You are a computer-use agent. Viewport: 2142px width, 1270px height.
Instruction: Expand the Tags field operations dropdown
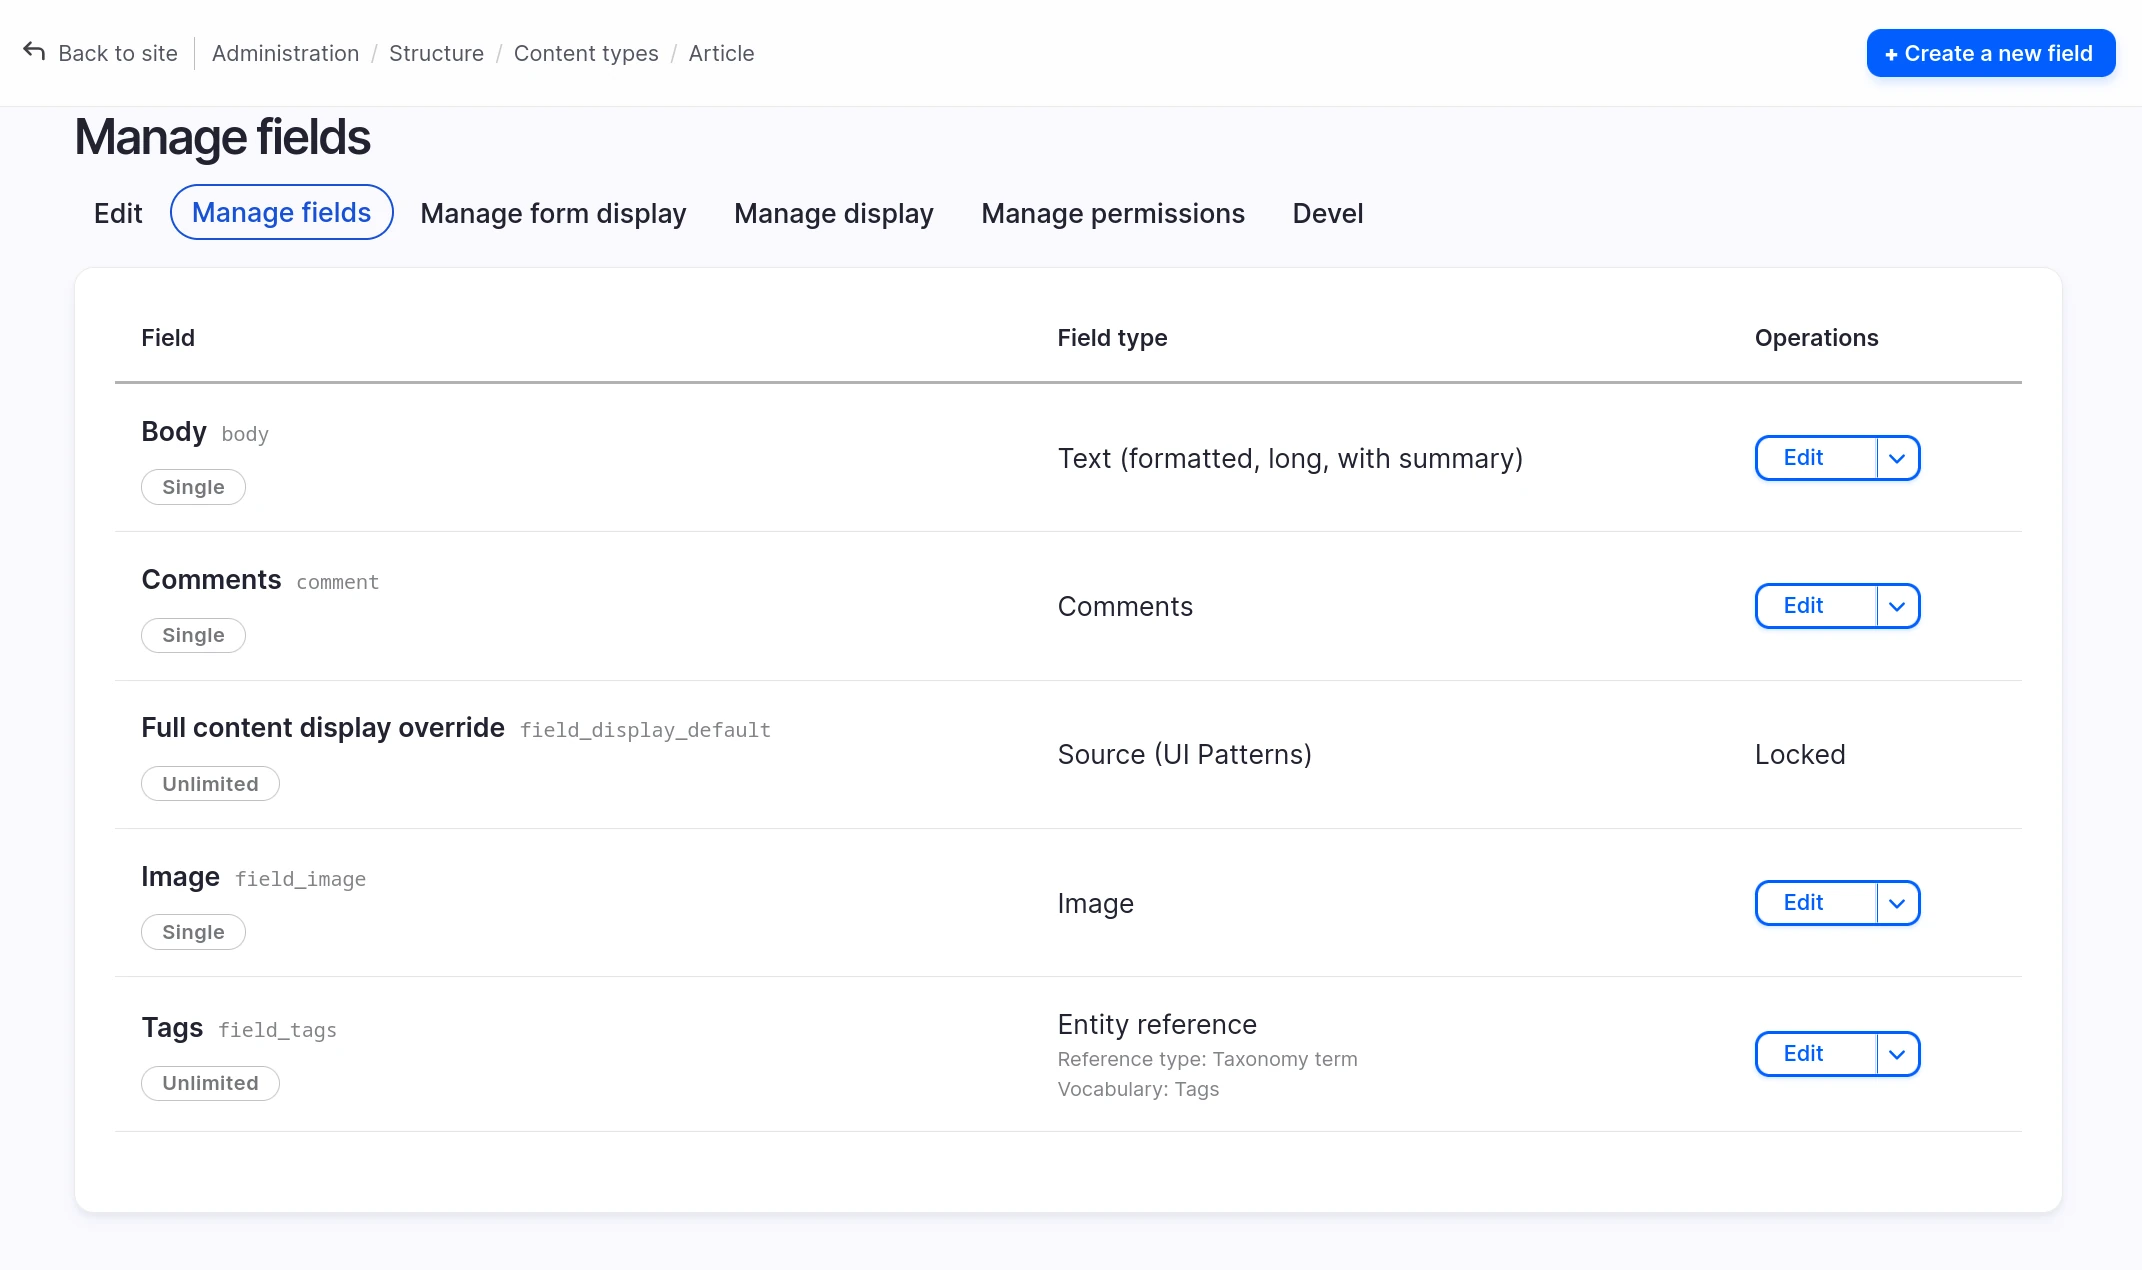click(x=1897, y=1054)
